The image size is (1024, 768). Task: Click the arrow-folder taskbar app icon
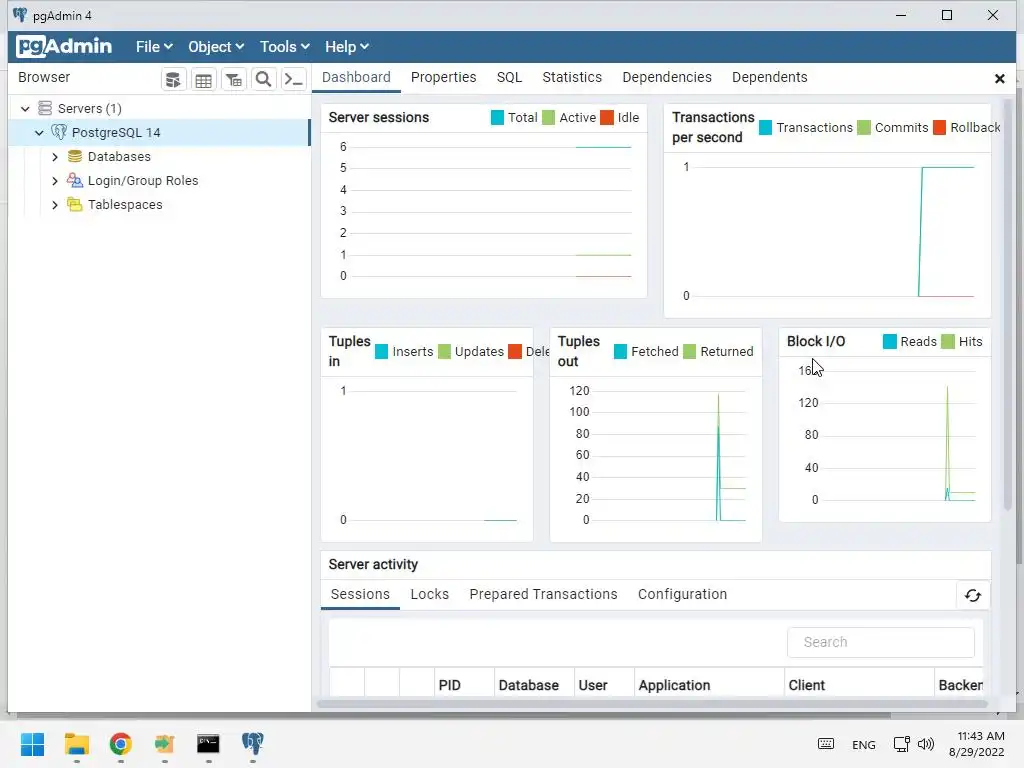point(164,744)
